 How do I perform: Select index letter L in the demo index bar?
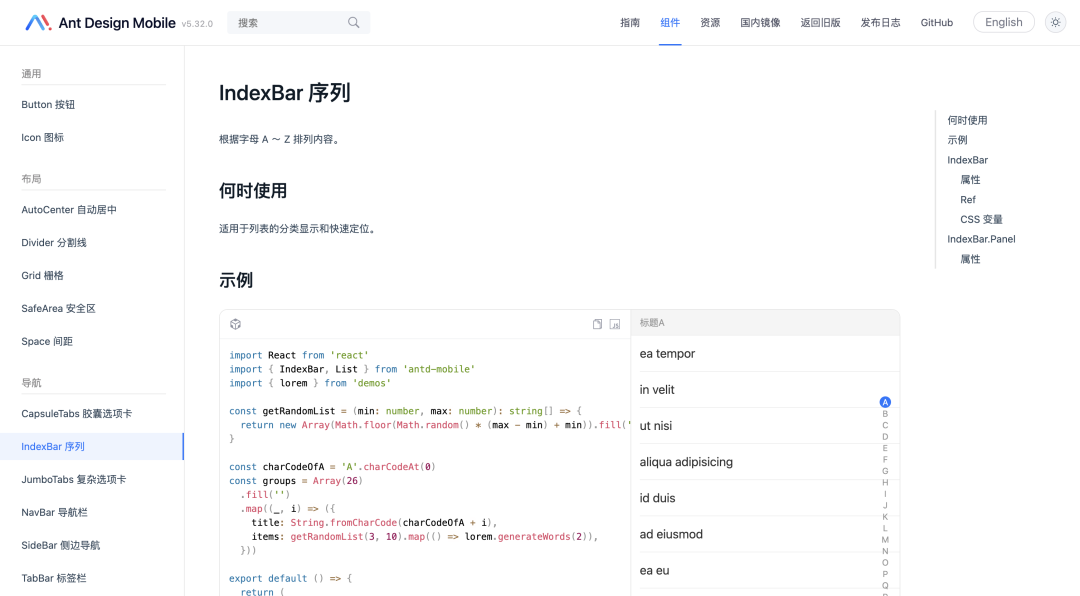click(x=885, y=528)
